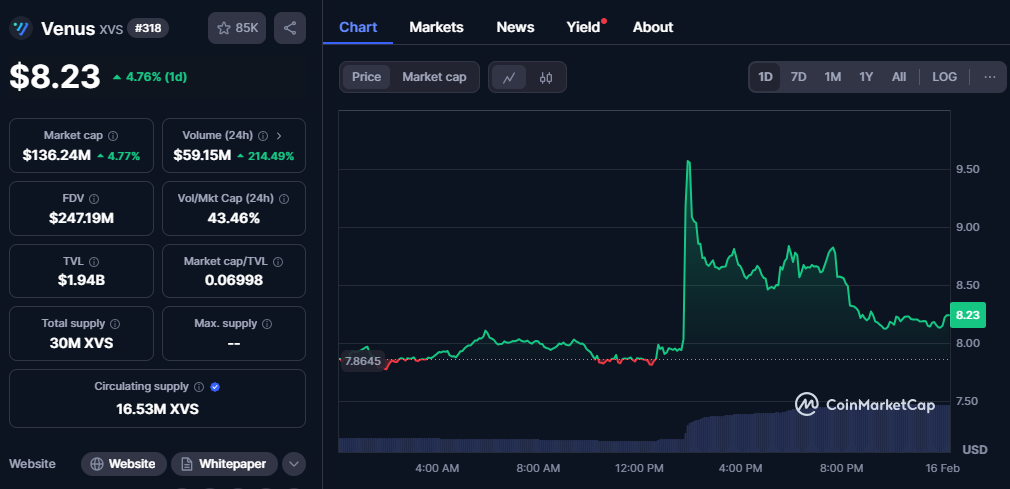Toggle chart to Market cap view

point(434,77)
